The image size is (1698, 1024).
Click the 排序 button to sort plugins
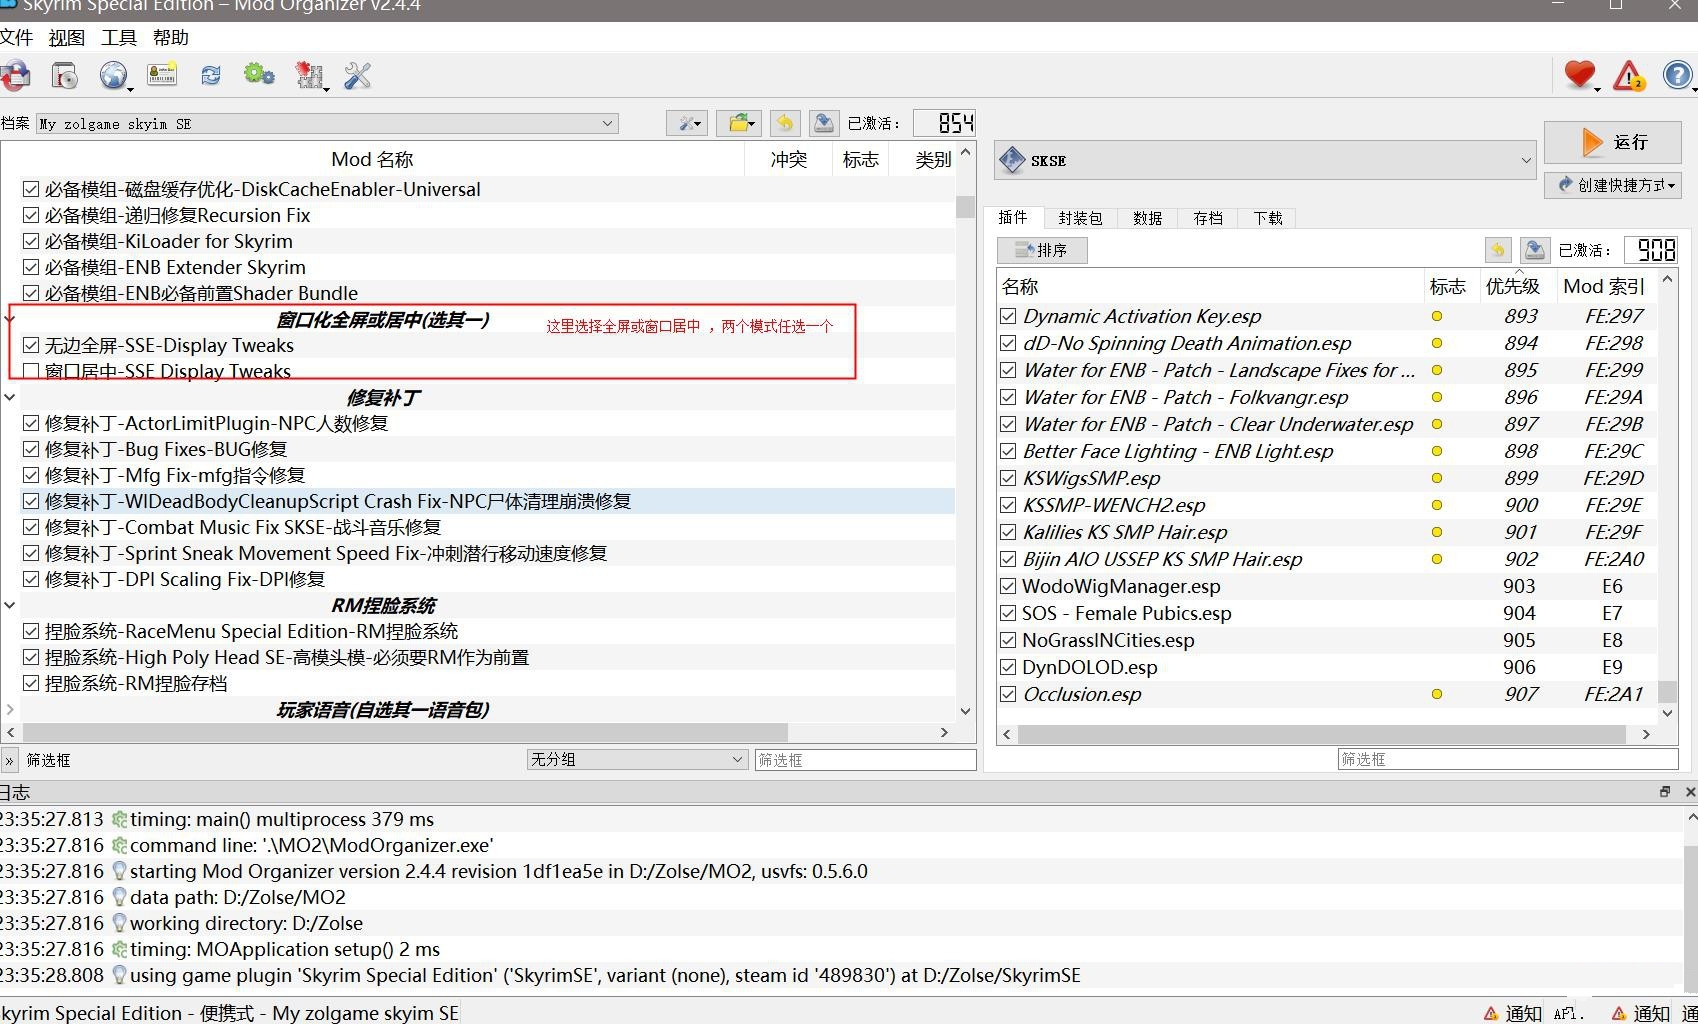pyautogui.click(x=1042, y=250)
